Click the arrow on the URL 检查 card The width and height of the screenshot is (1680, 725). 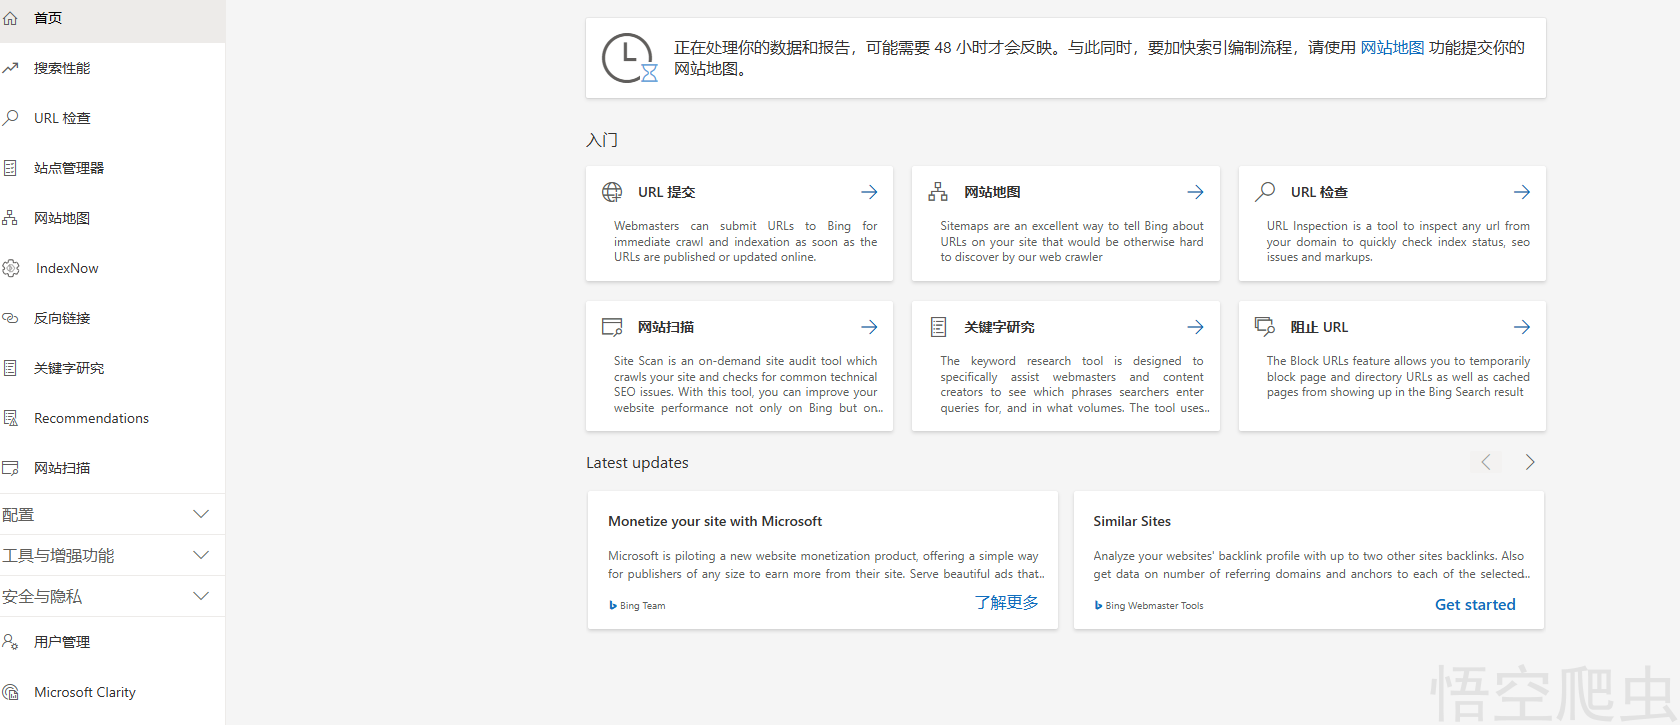pos(1521,192)
